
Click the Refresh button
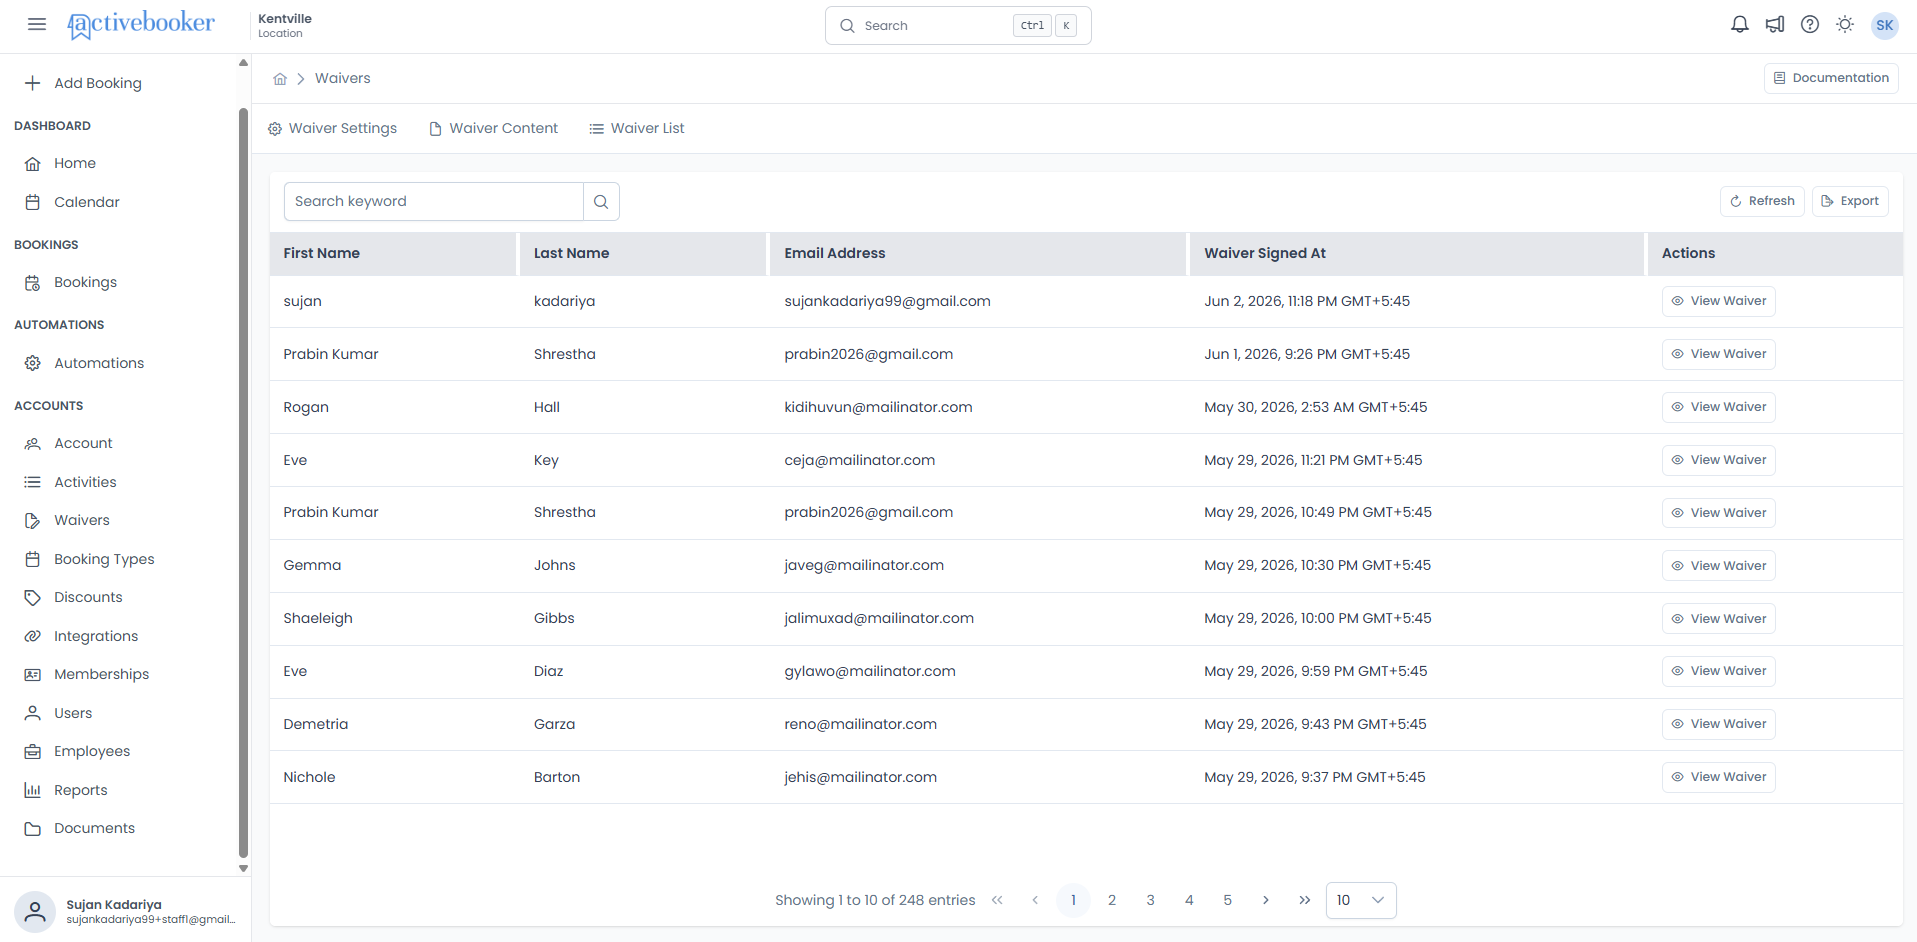(1762, 201)
